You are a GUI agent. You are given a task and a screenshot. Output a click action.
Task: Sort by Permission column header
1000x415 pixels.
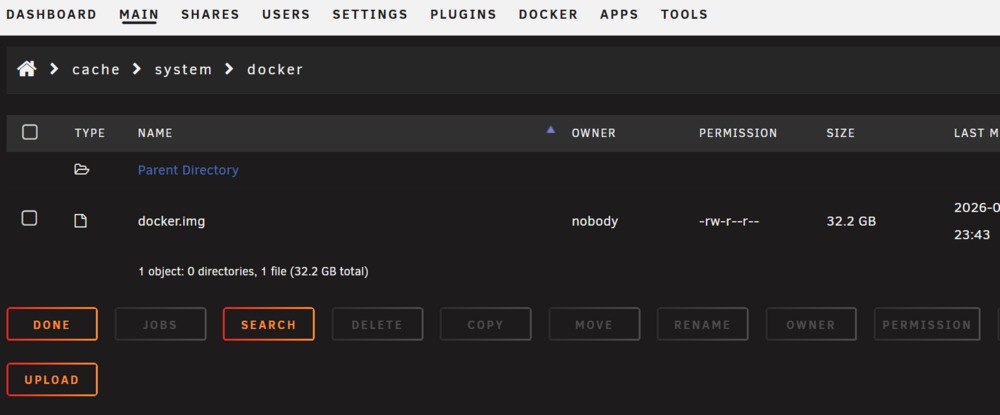(x=738, y=133)
